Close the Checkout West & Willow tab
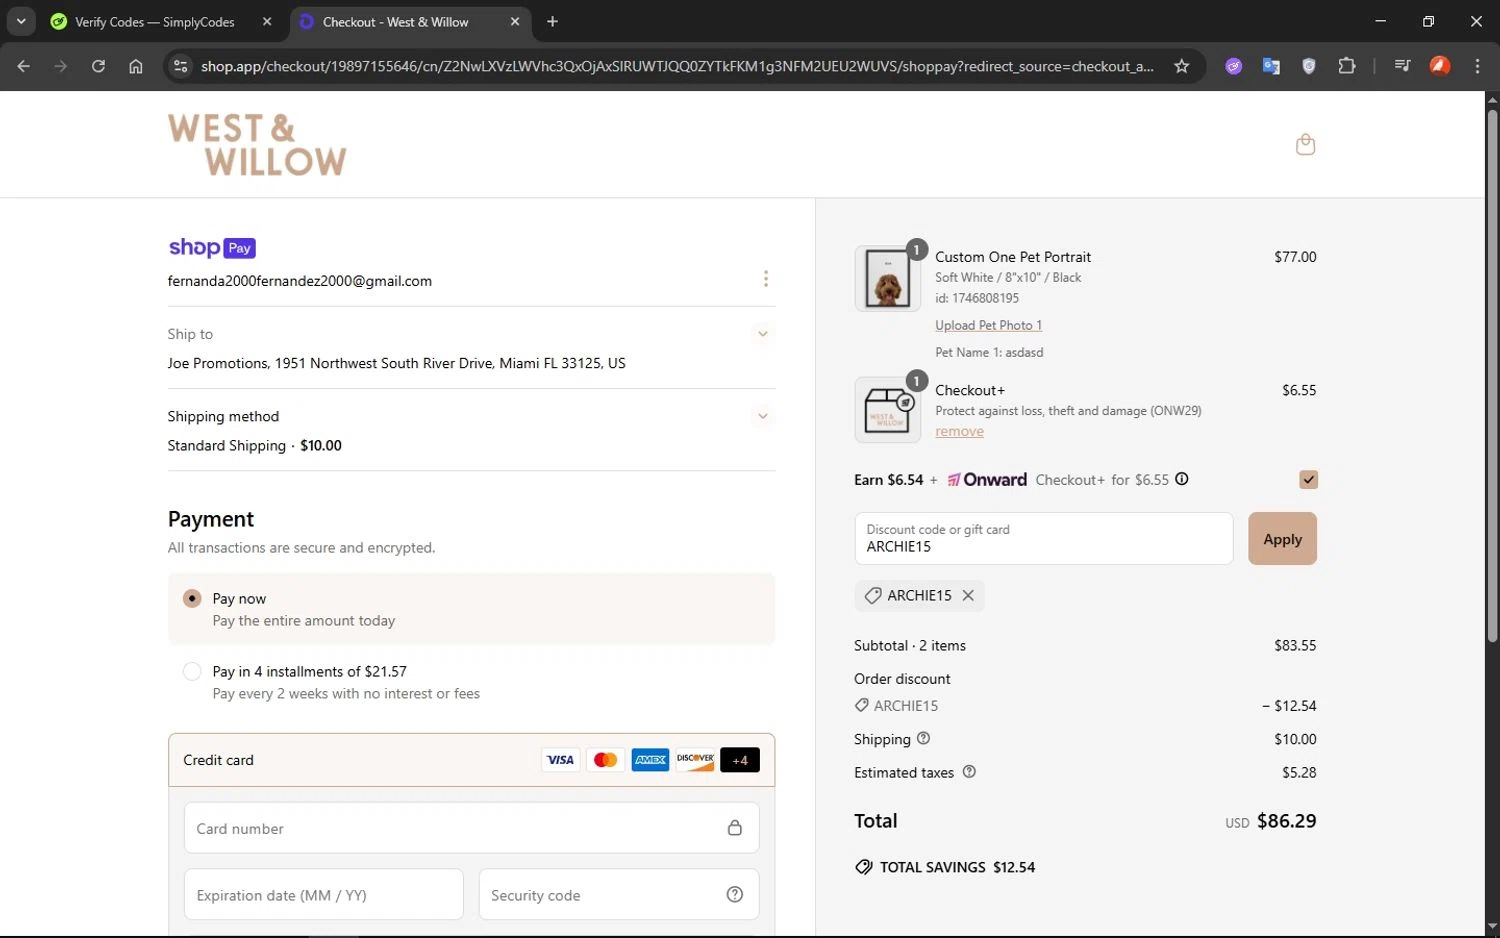Viewport: 1500px width, 938px height. [x=515, y=22]
